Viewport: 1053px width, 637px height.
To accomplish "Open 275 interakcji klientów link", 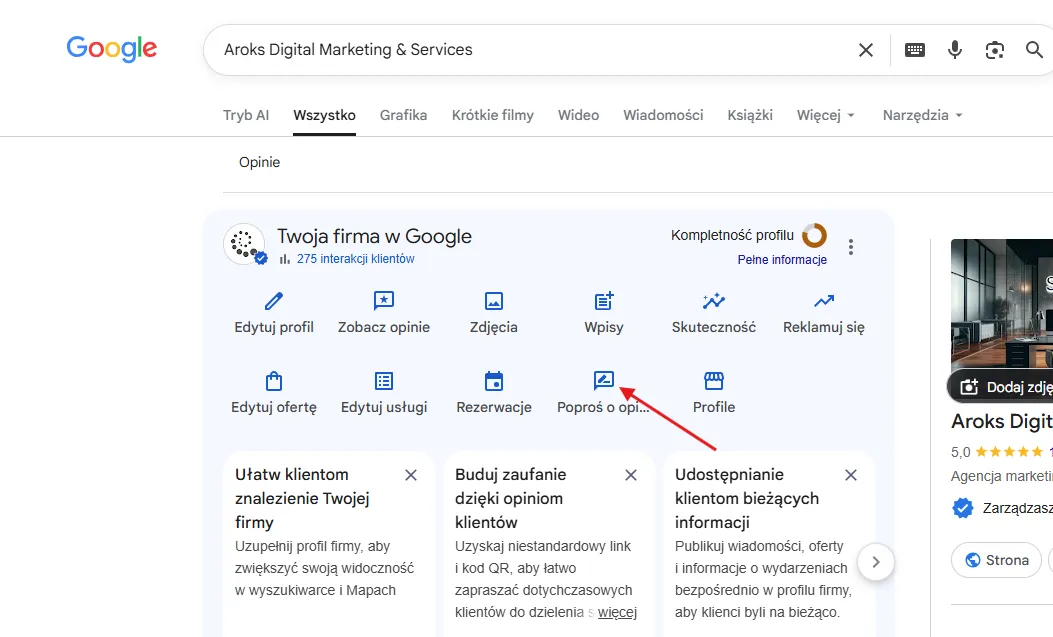I will 355,259.
